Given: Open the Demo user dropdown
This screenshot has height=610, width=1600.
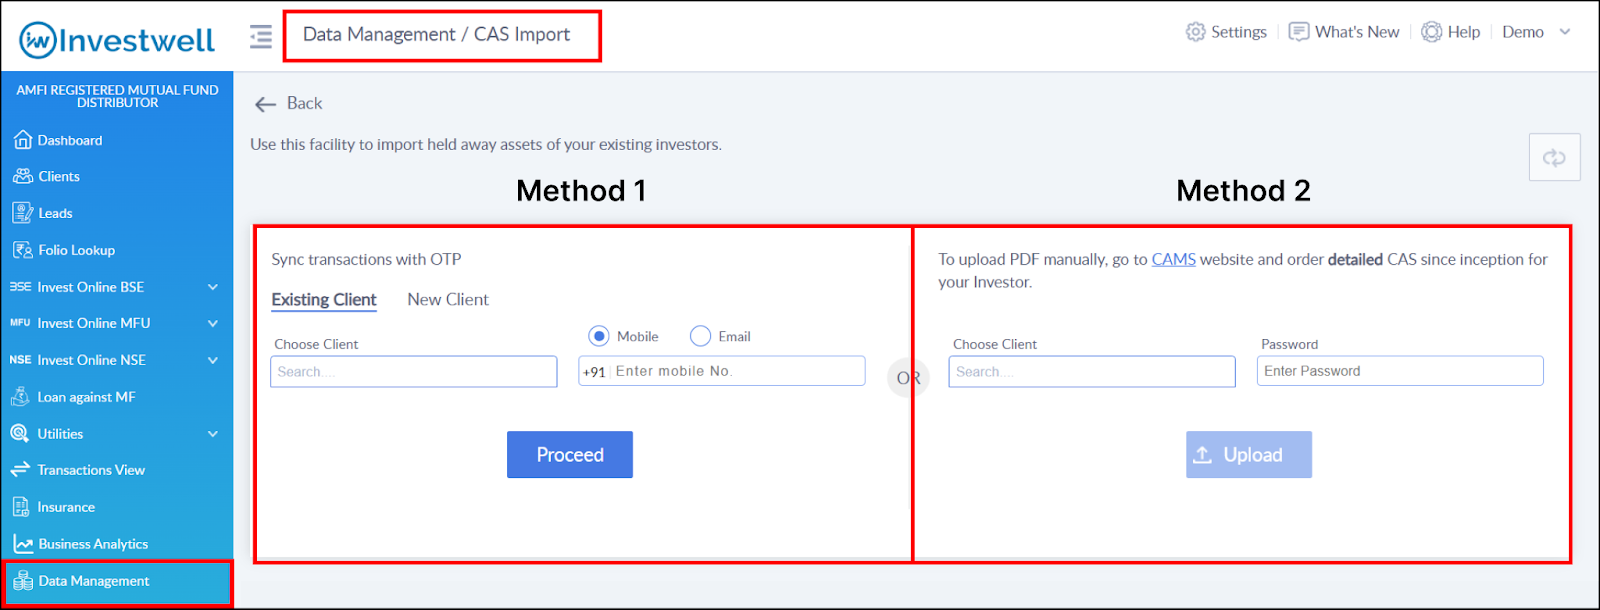Looking at the screenshot, I should point(1536,32).
